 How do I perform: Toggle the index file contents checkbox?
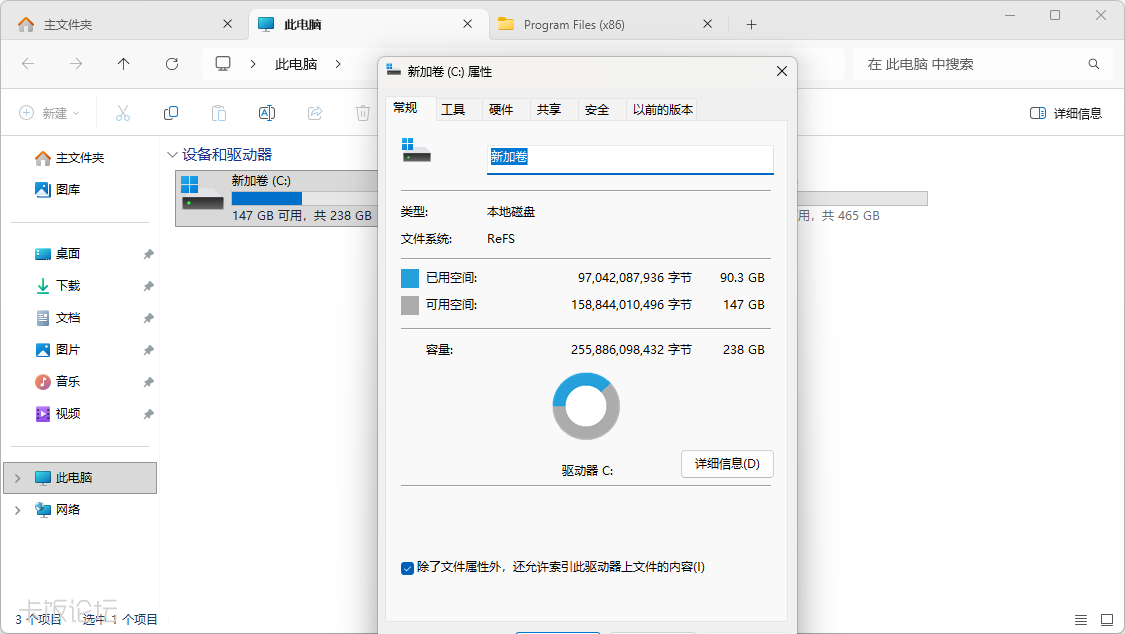(x=408, y=568)
